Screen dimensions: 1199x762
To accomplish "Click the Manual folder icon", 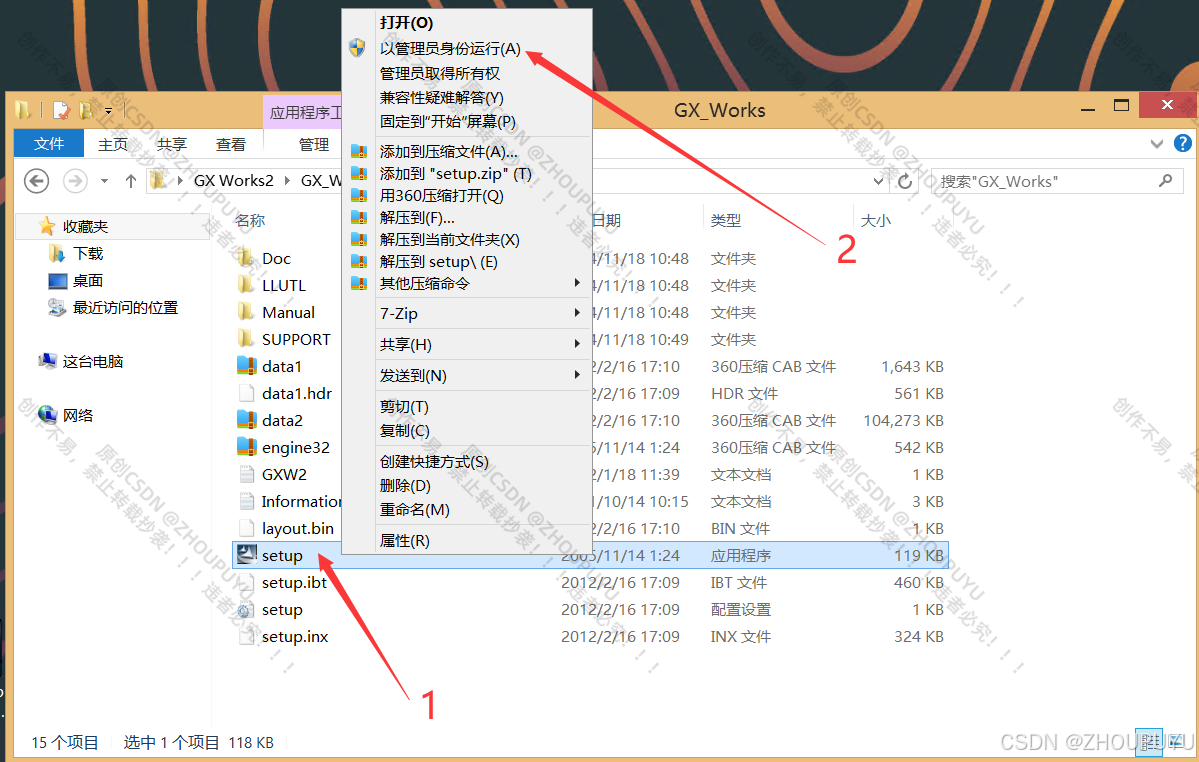I will click(x=245, y=312).
